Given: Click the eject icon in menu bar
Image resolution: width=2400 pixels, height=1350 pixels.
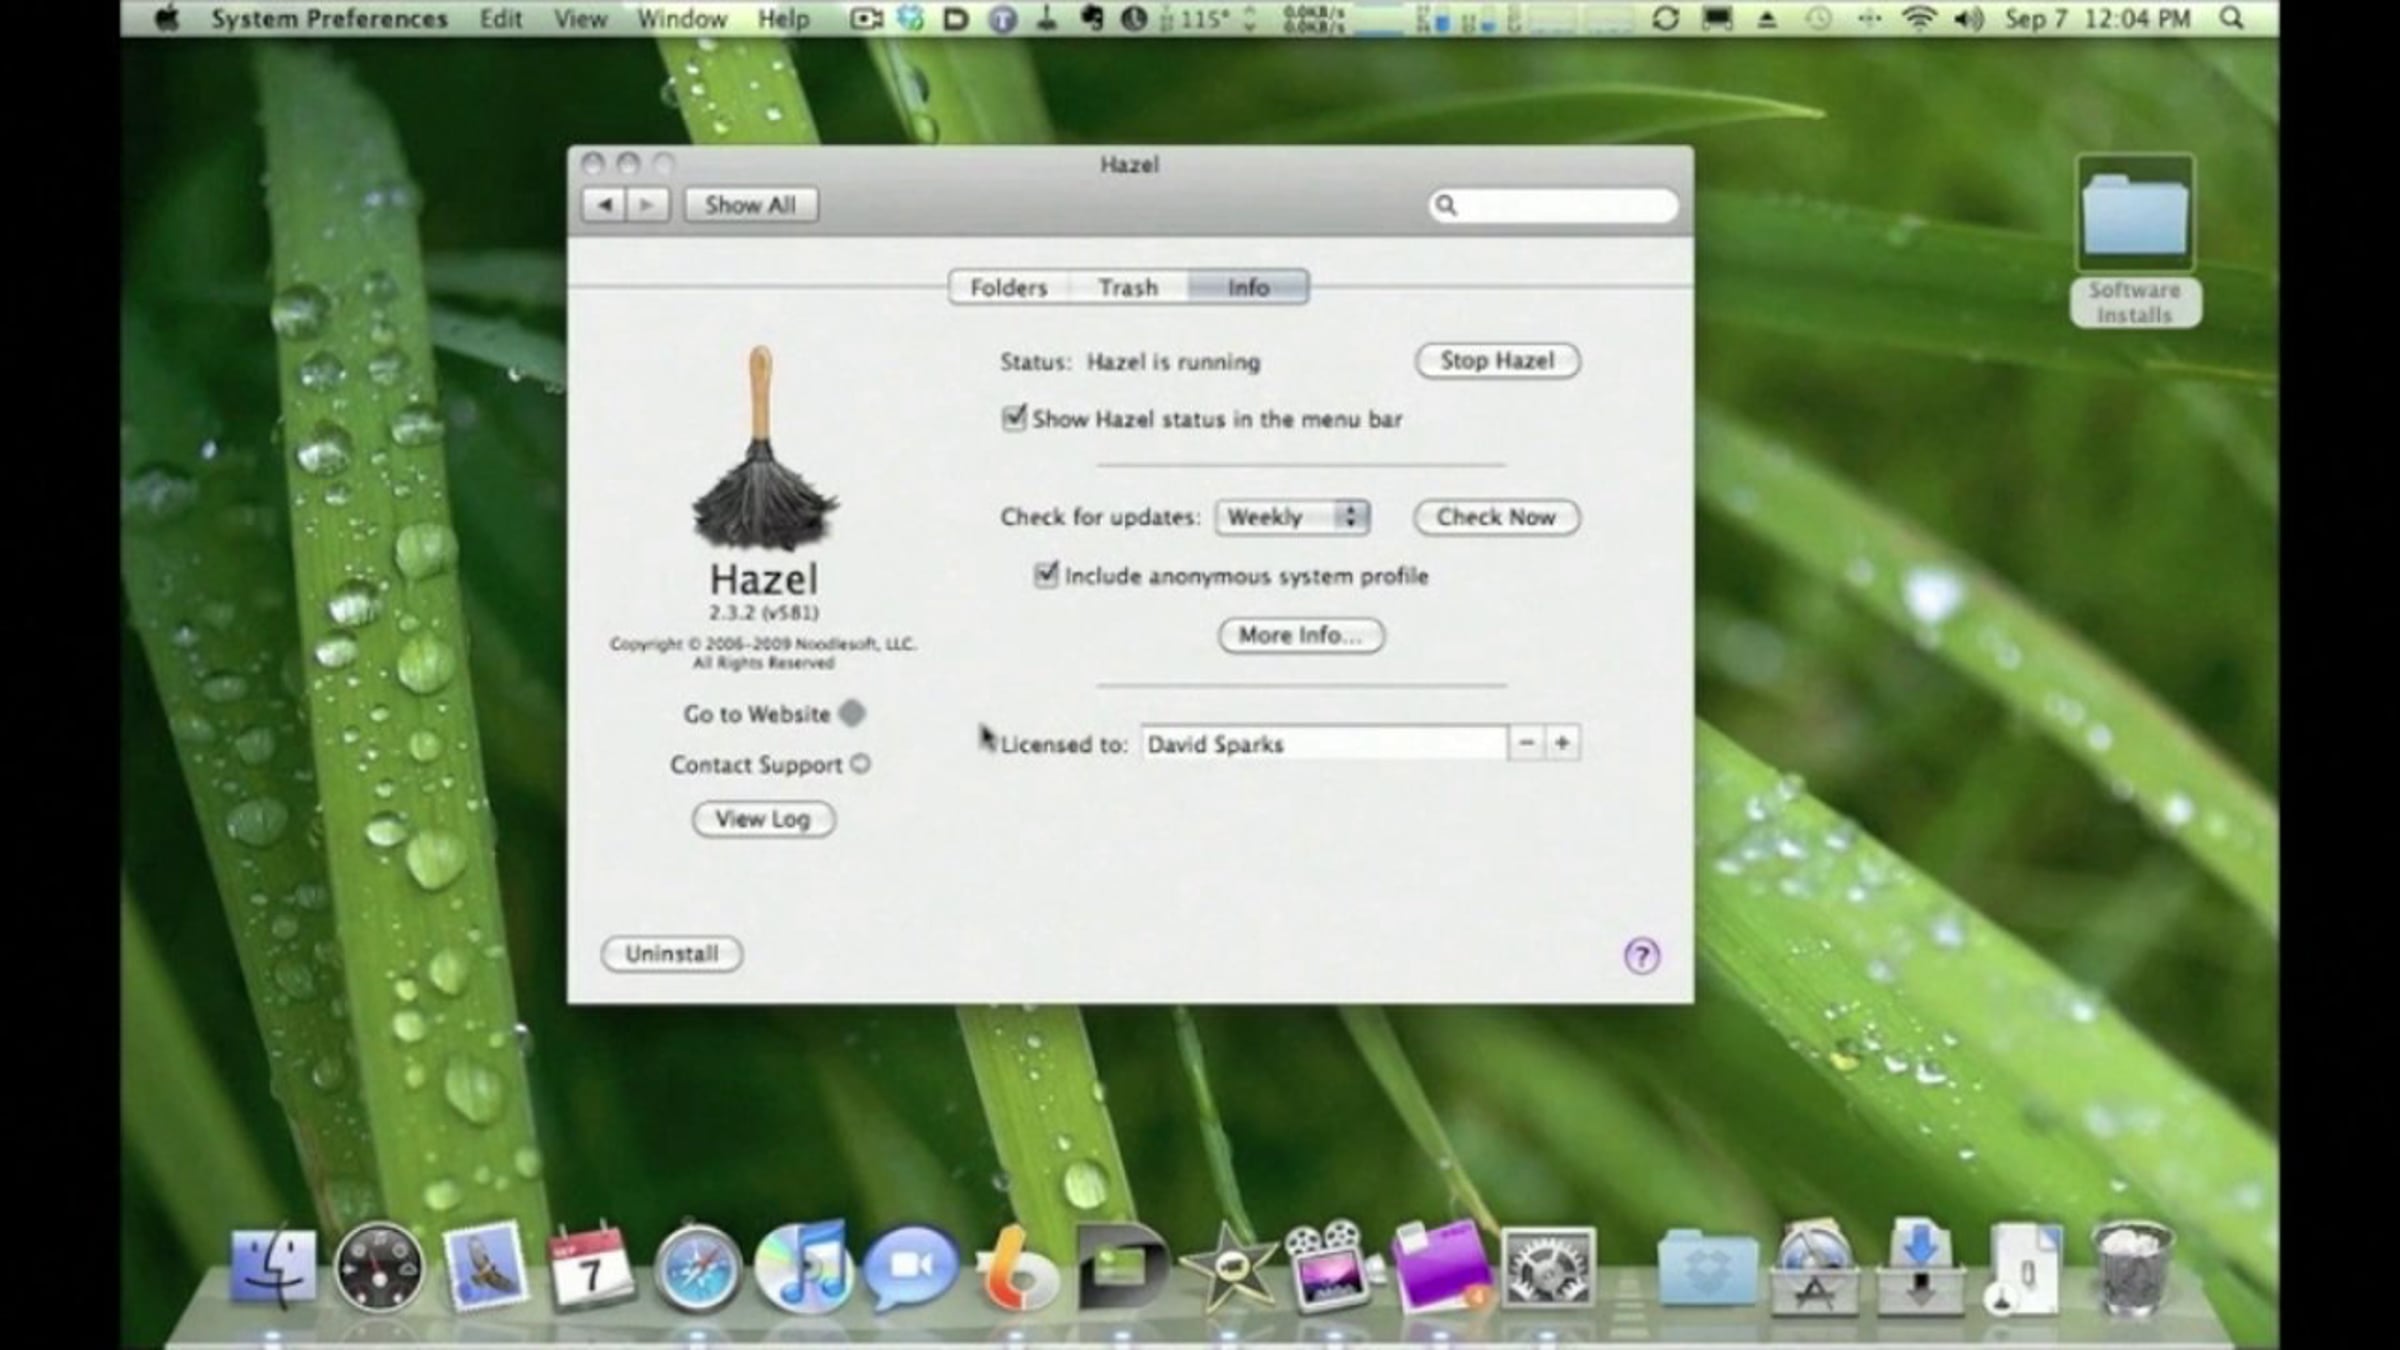Looking at the screenshot, I should tap(1767, 18).
